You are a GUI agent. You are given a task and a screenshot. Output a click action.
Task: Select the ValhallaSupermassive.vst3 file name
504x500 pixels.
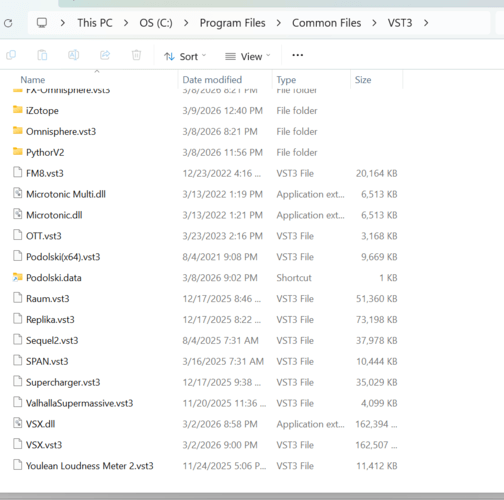(x=79, y=403)
